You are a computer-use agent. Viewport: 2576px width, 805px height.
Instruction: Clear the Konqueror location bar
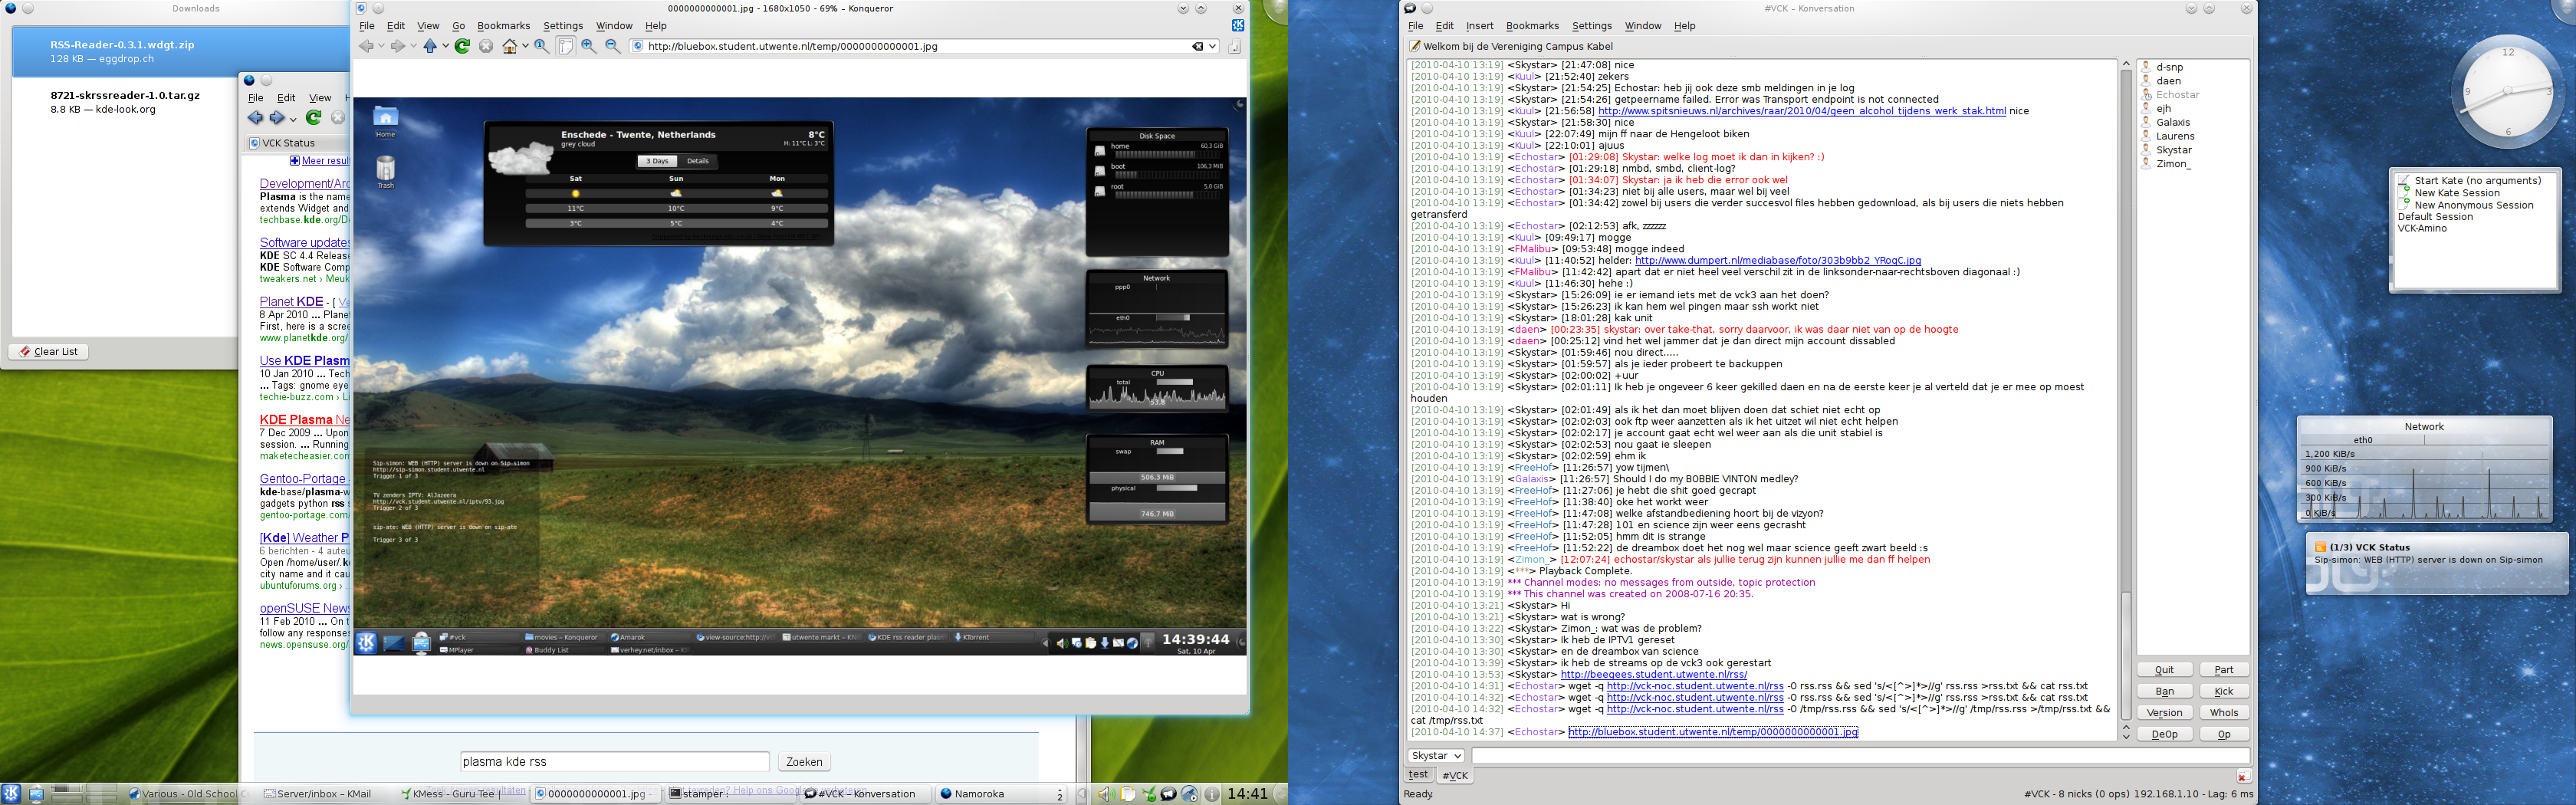click(1197, 46)
